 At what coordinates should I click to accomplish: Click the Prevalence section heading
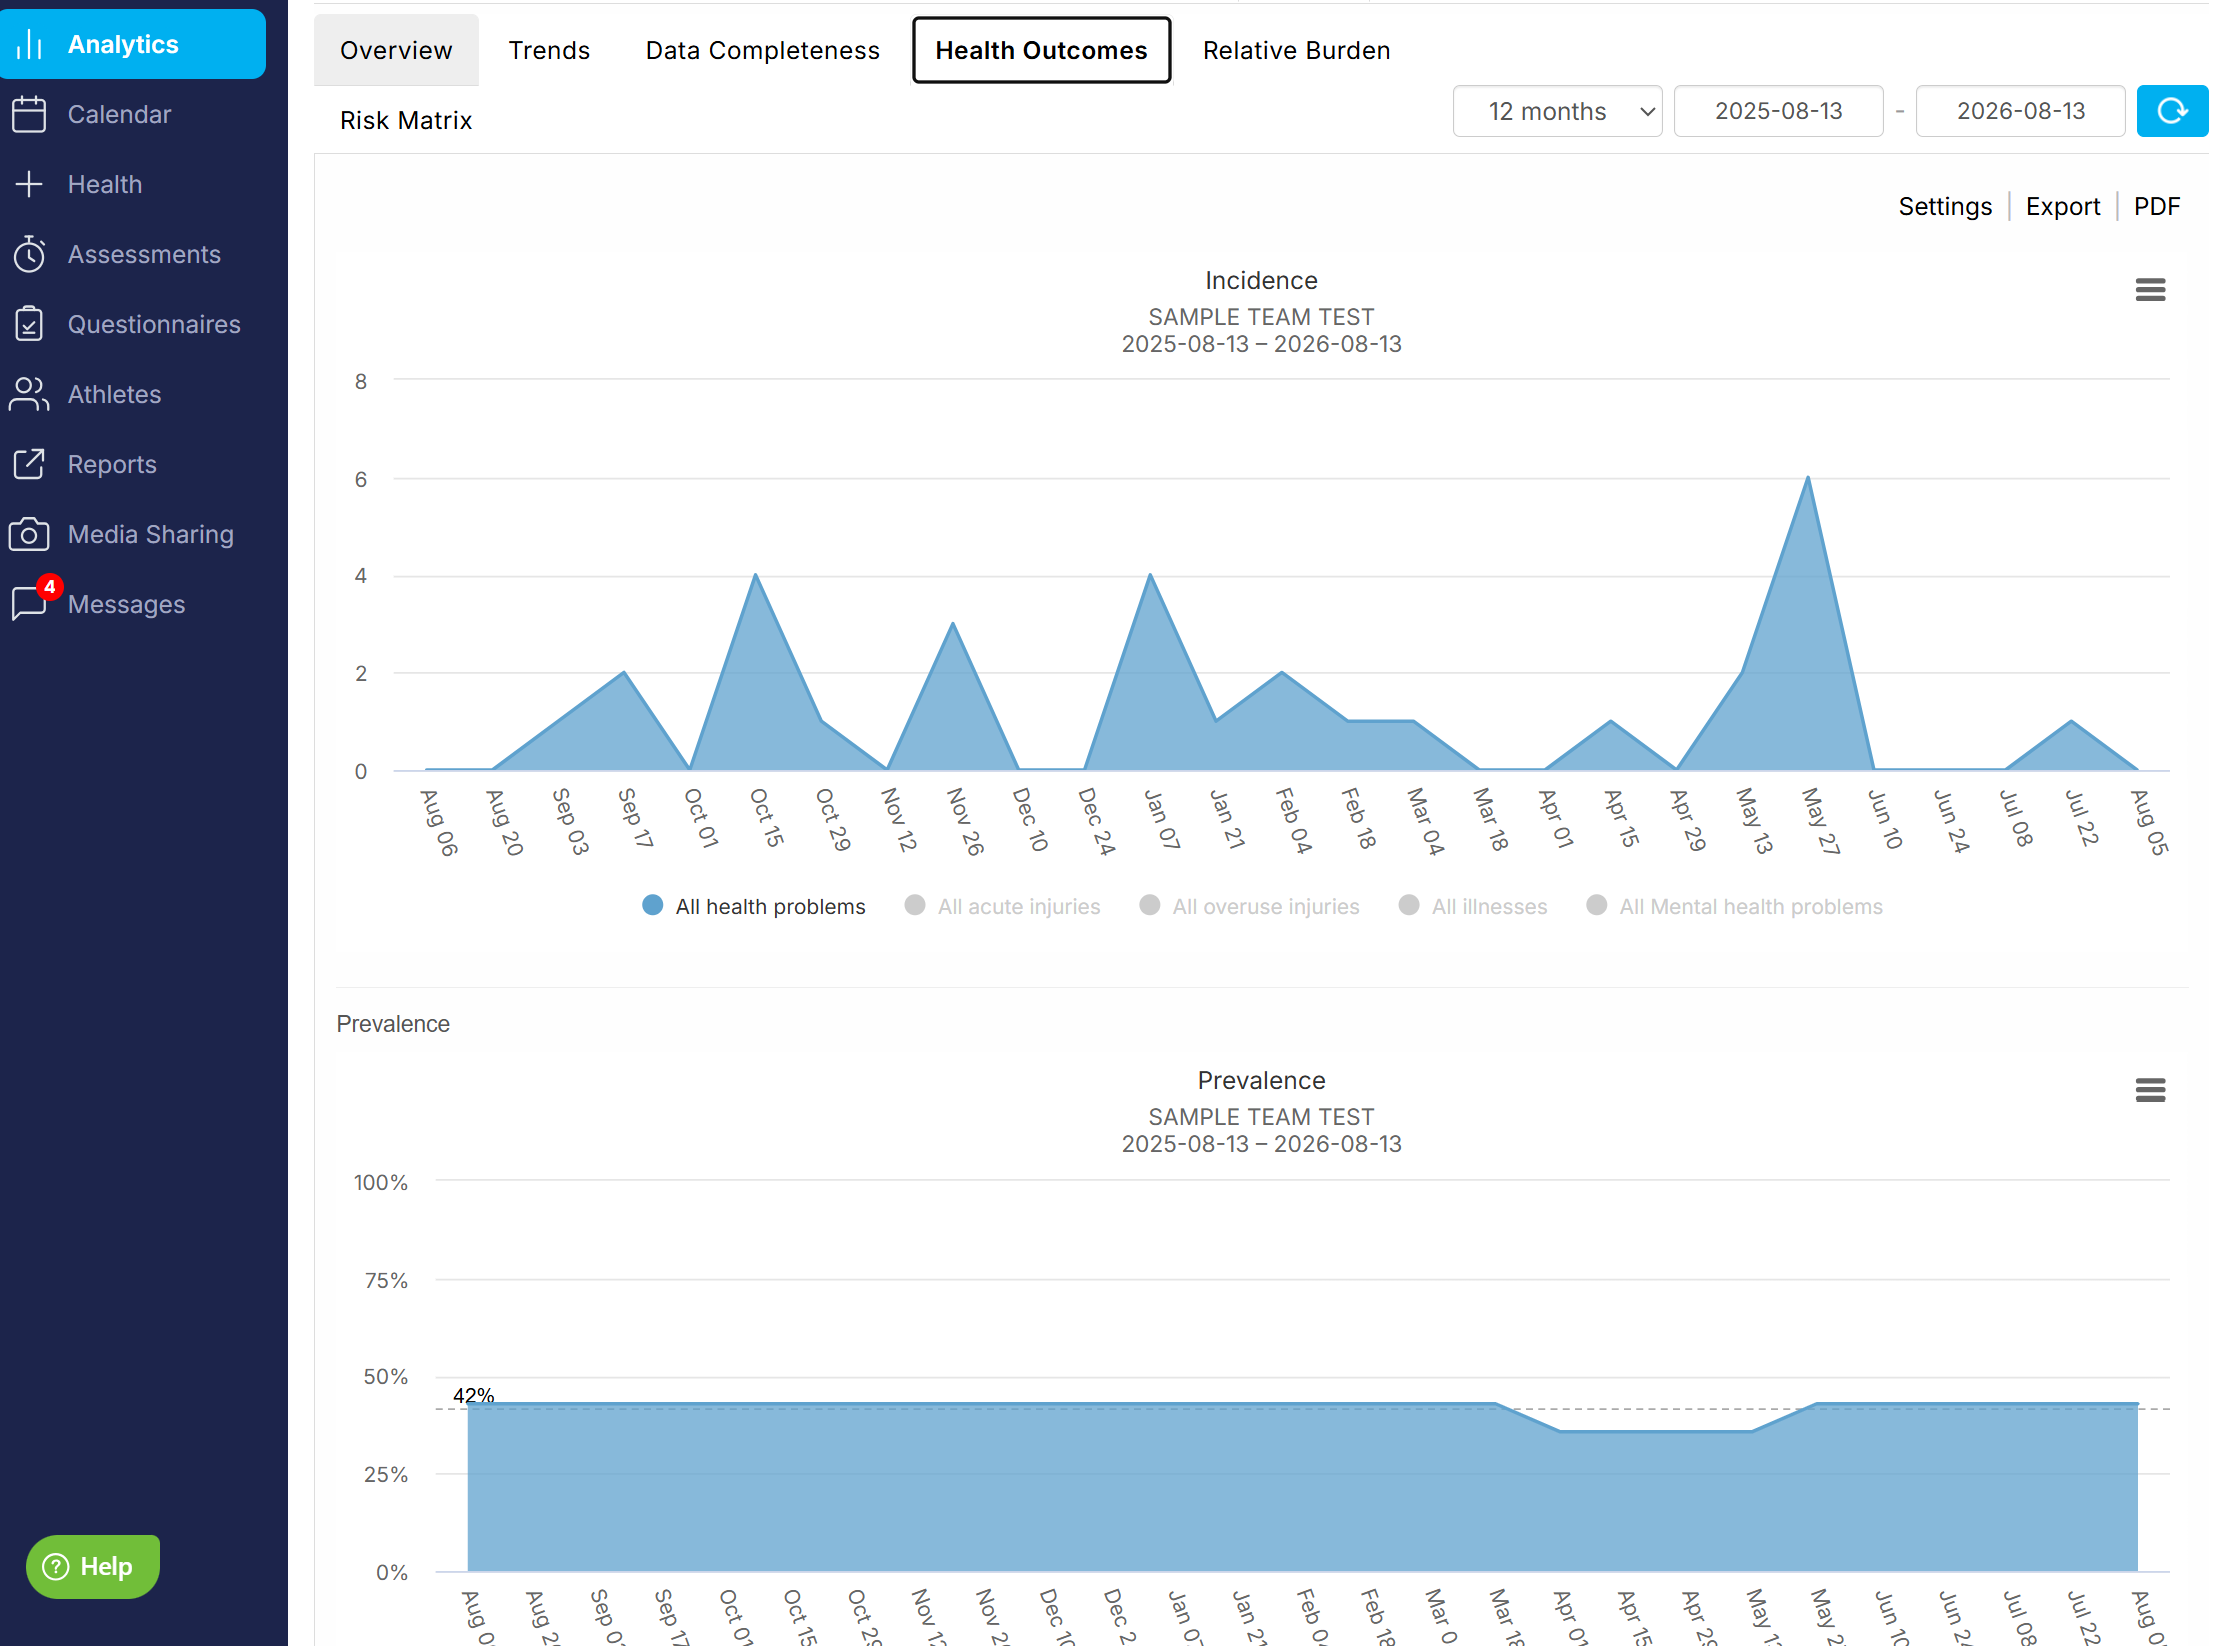click(x=393, y=1023)
